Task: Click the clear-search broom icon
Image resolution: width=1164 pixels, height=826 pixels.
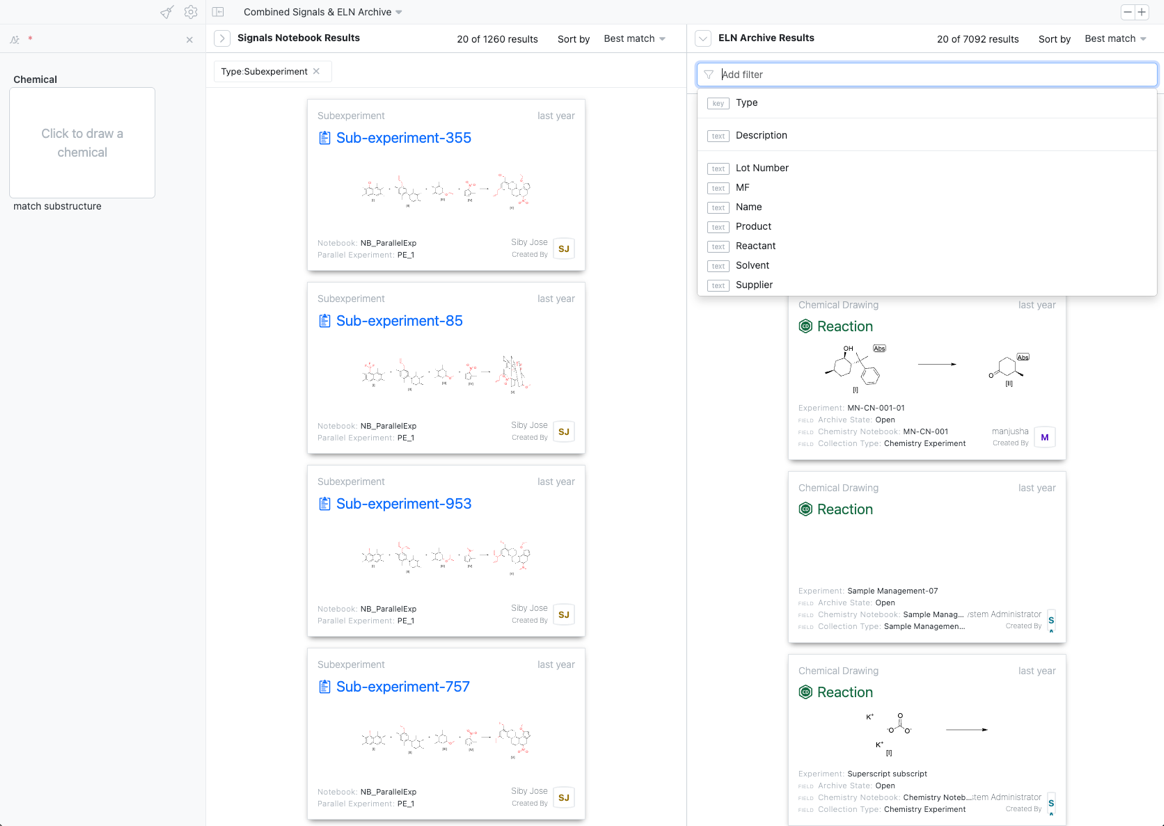Action: 167,12
